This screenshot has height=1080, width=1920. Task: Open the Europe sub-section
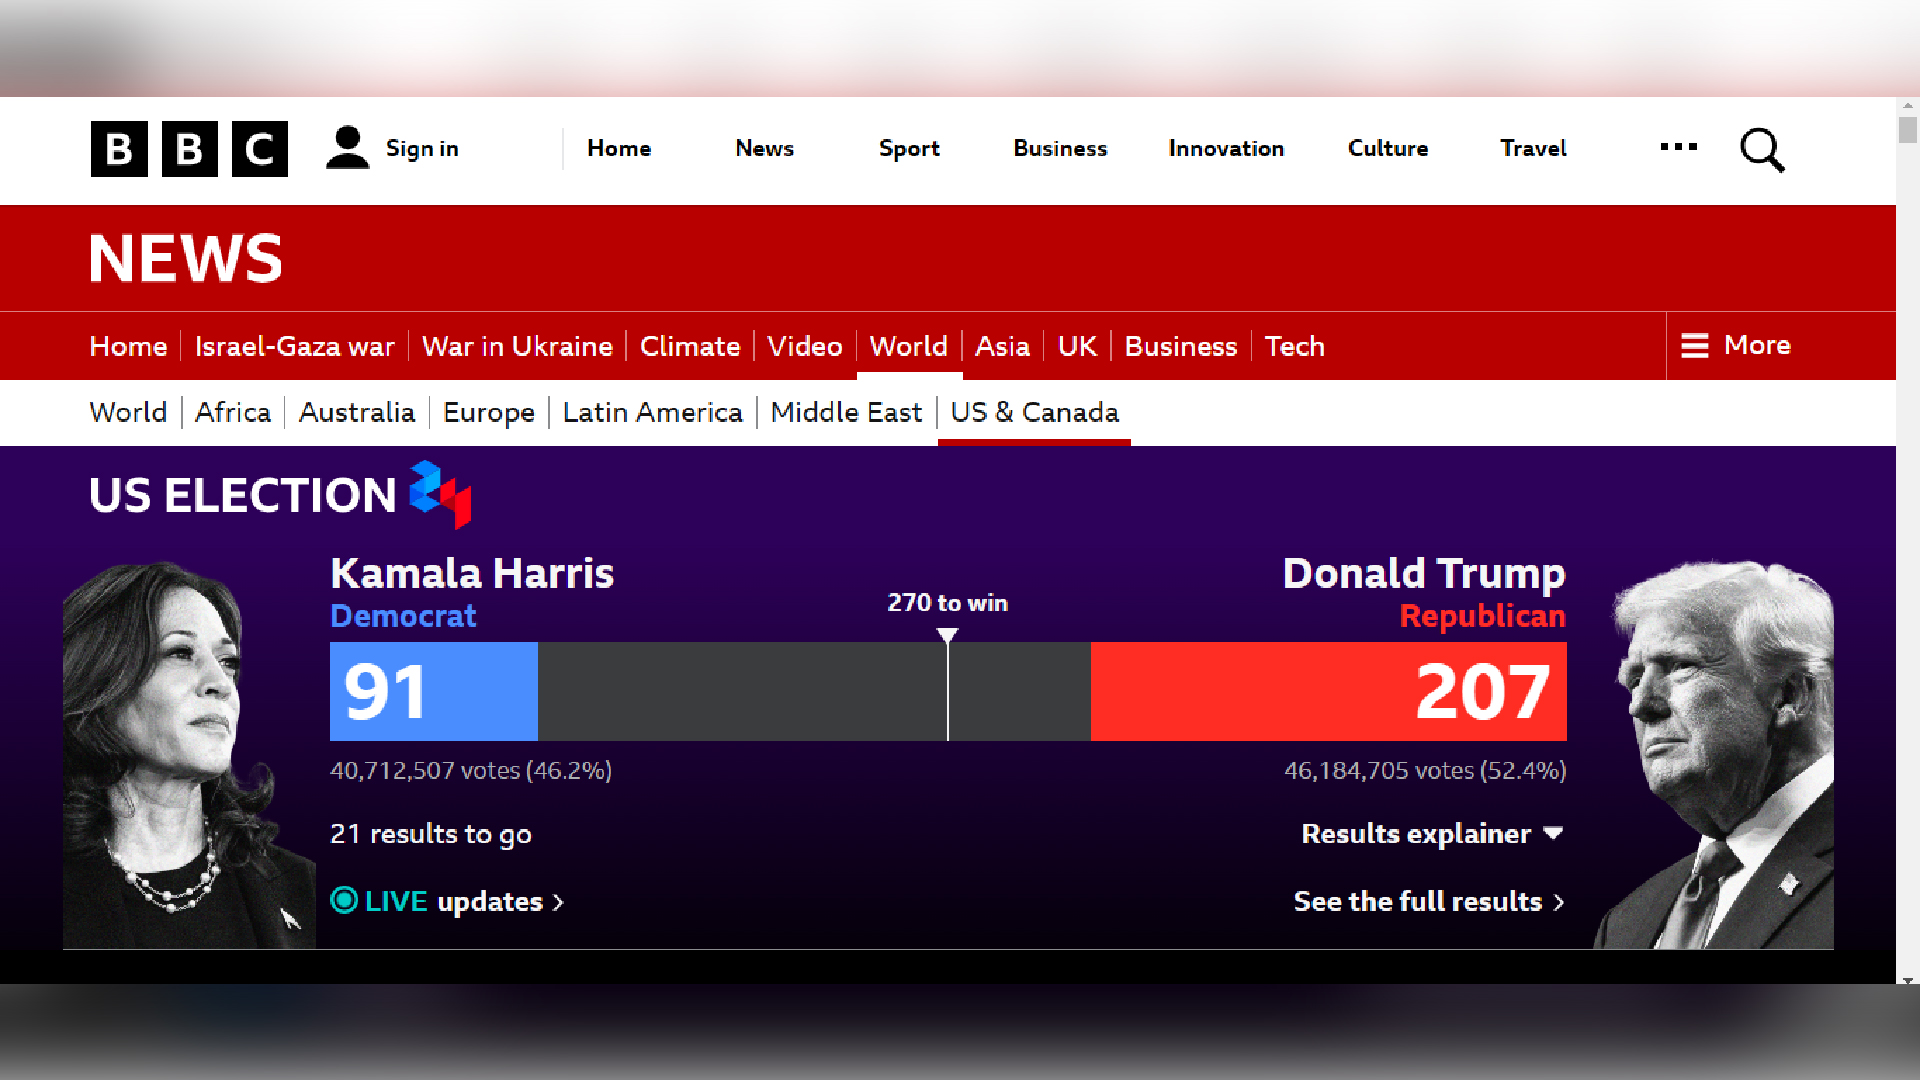point(489,412)
